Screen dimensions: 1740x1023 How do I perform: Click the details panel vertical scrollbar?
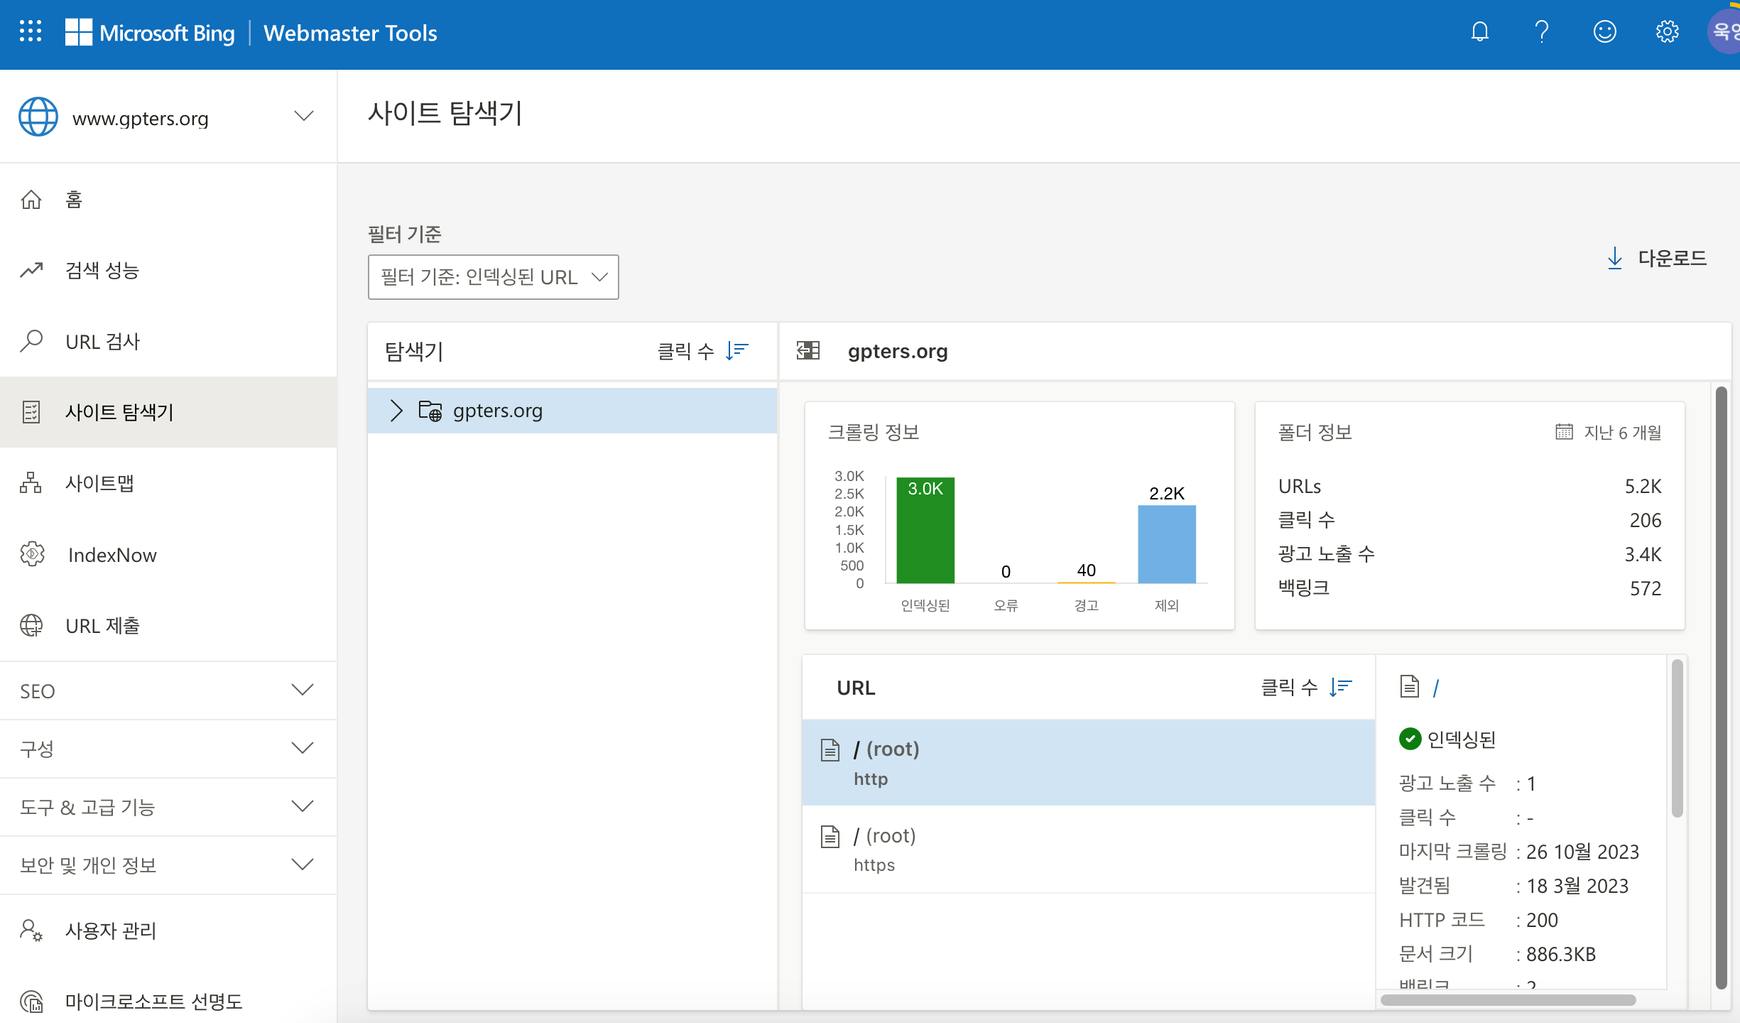coord(1677,738)
